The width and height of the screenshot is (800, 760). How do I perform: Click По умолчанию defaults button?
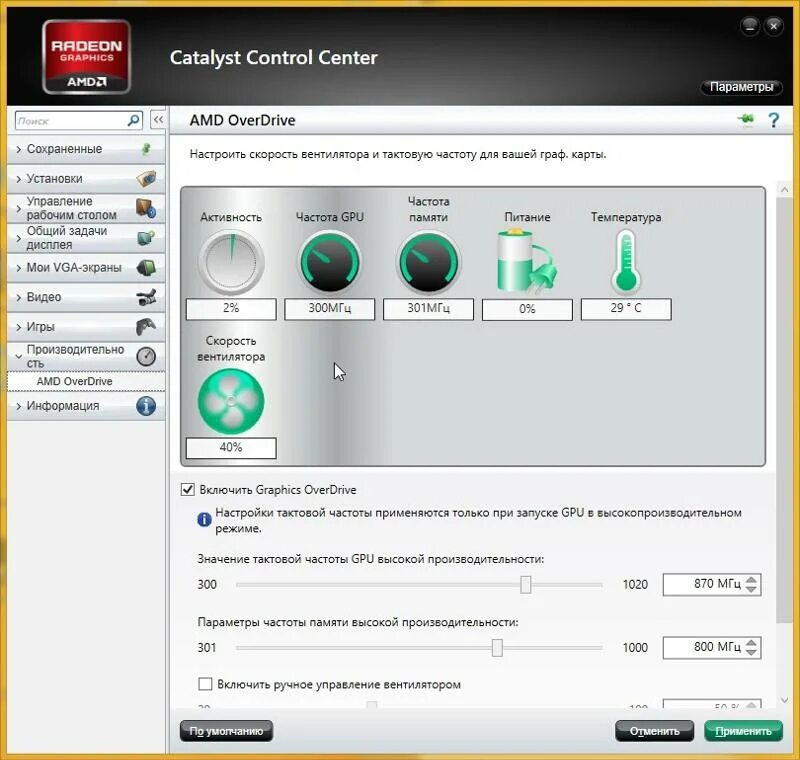click(226, 731)
